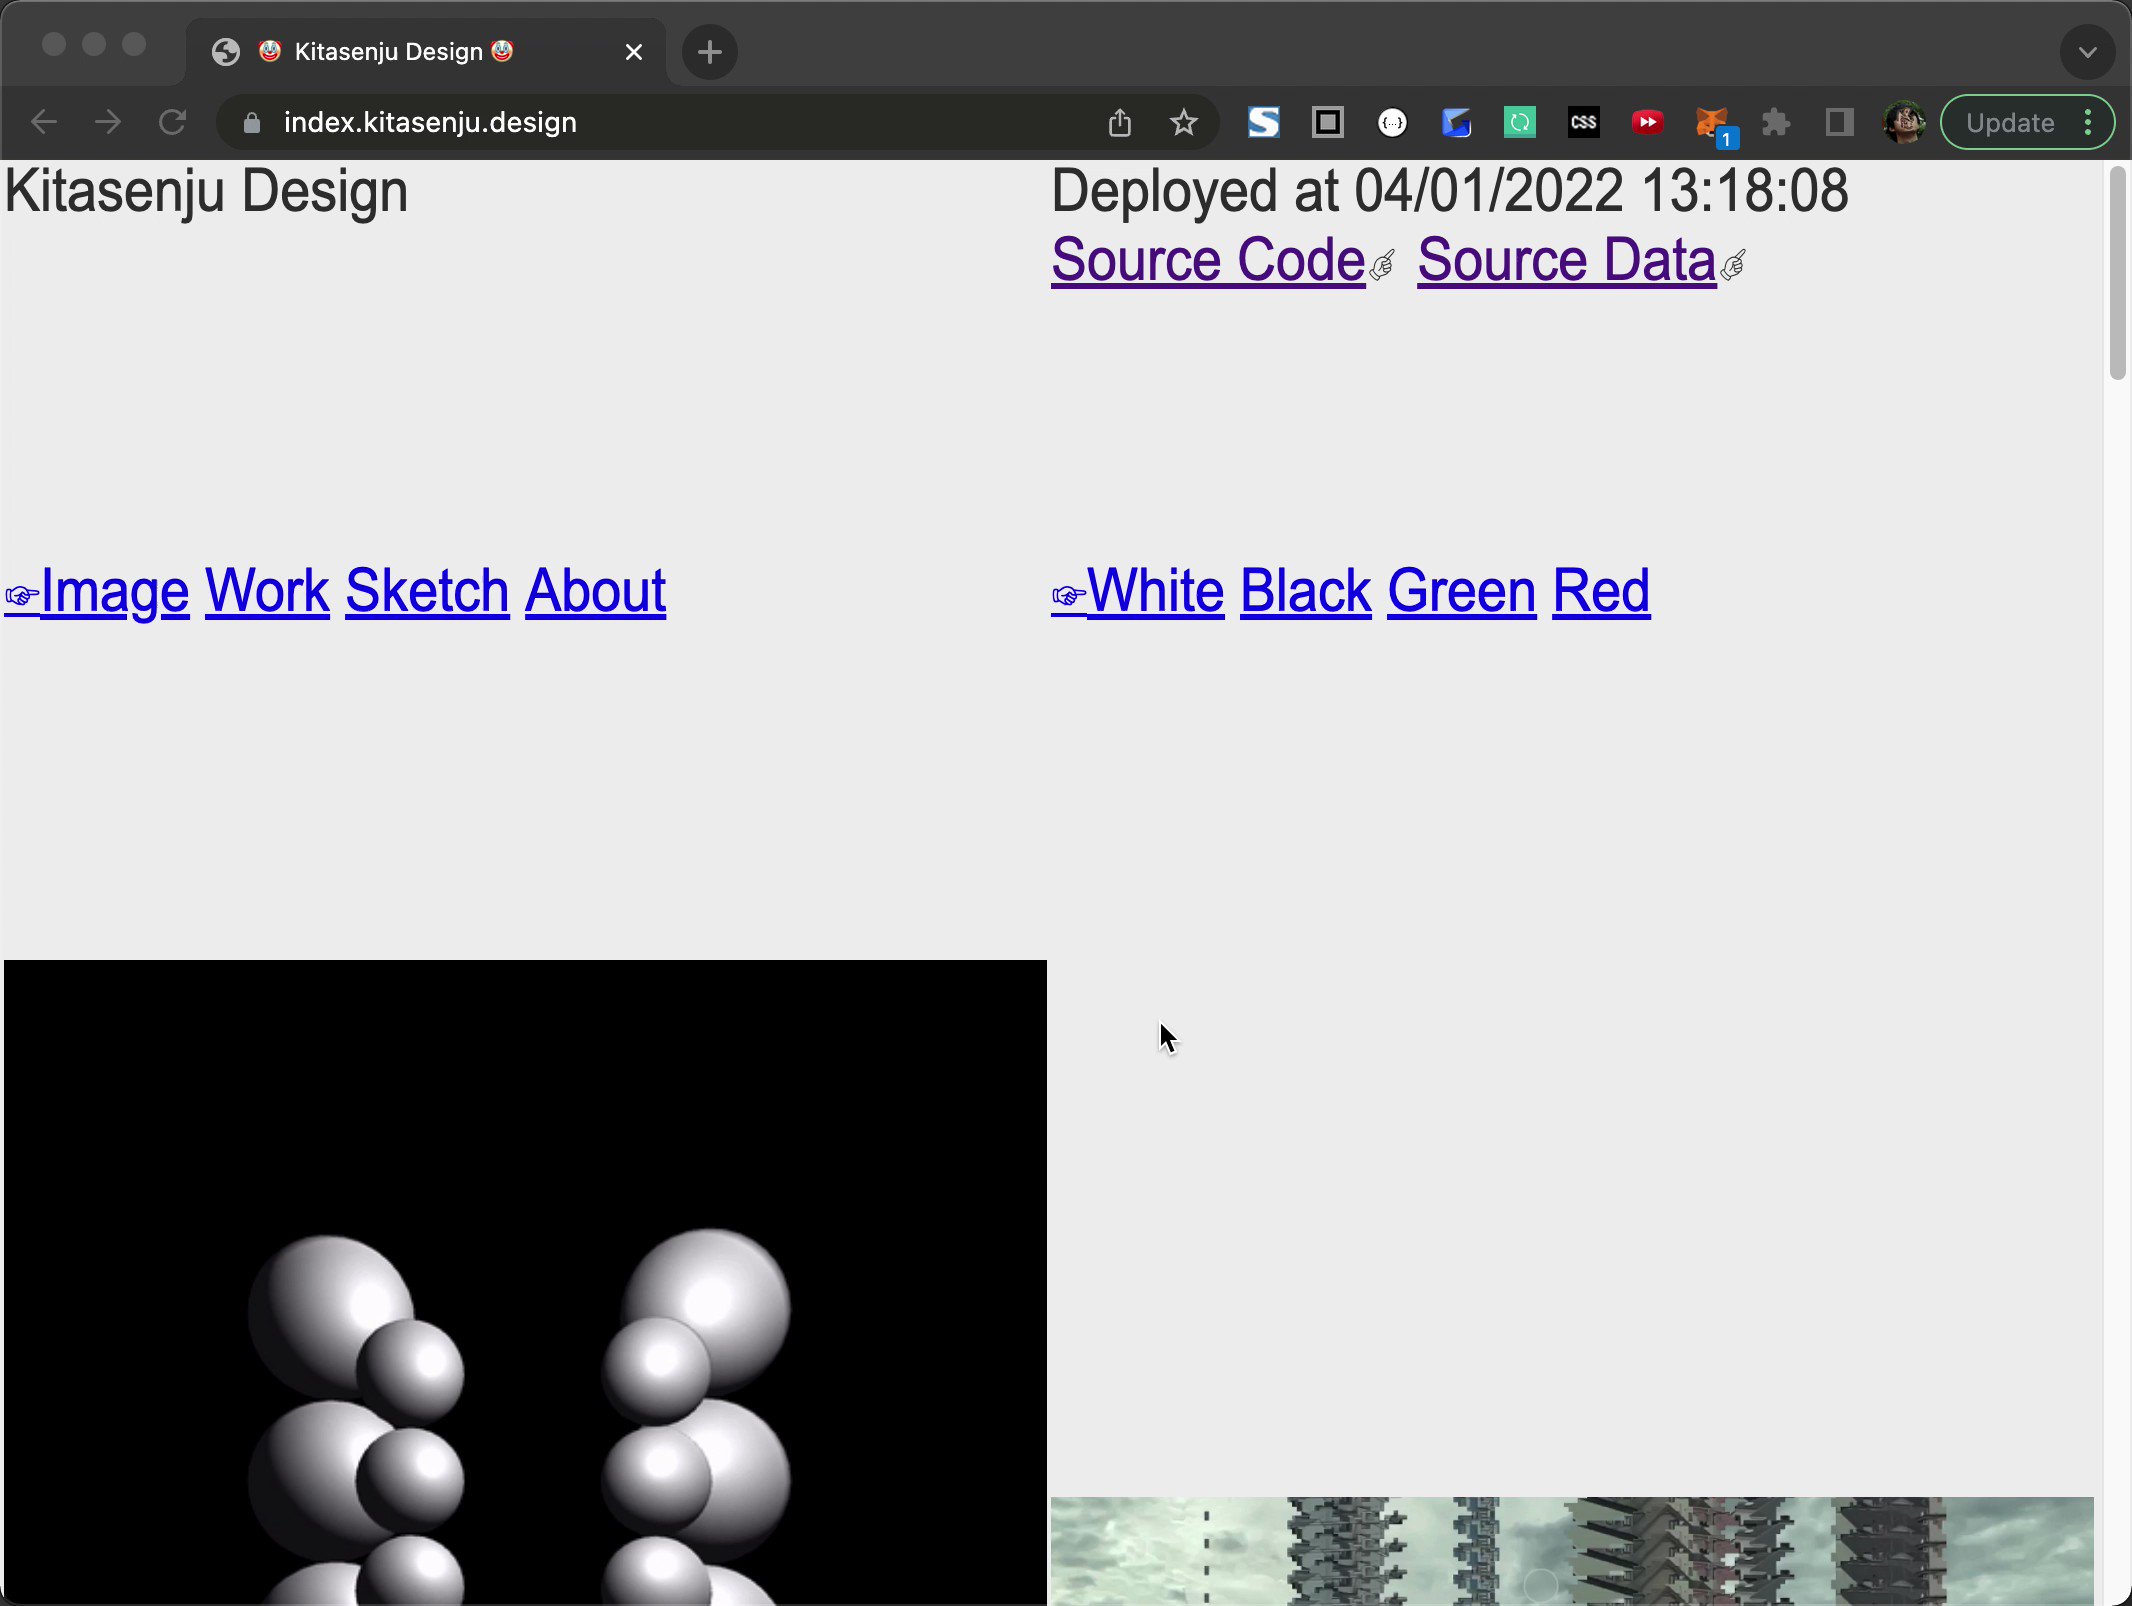Click the black spheres artwork thumbnail
Screen dimensions: 2132x1606
click(525, 1282)
